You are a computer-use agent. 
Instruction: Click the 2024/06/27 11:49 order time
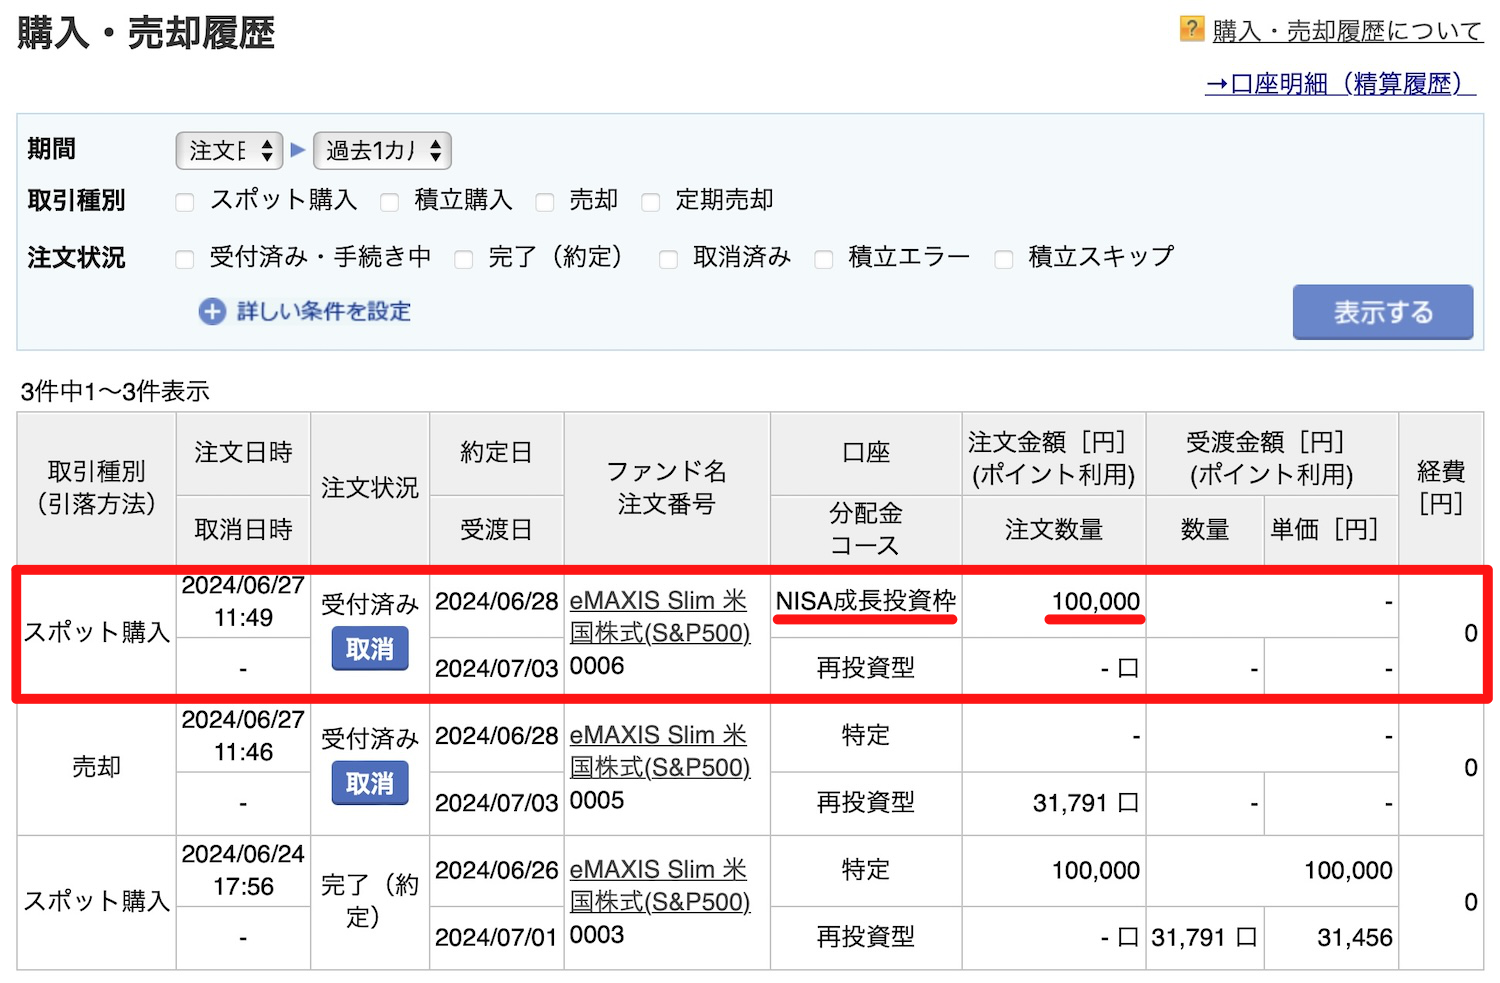pos(243,602)
